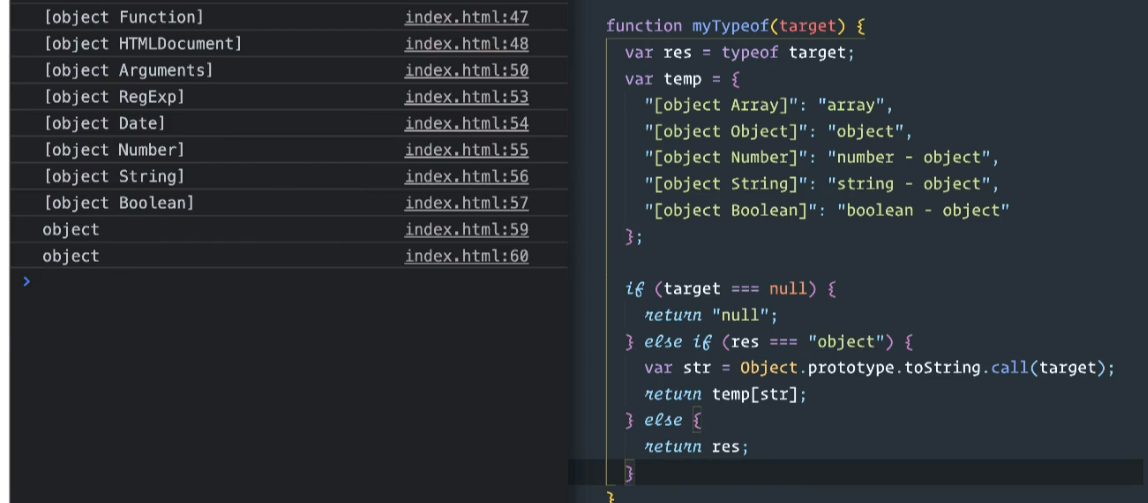Click the 'var temp = {' line
The width and height of the screenshot is (1148, 503).
pyautogui.click(x=682, y=79)
